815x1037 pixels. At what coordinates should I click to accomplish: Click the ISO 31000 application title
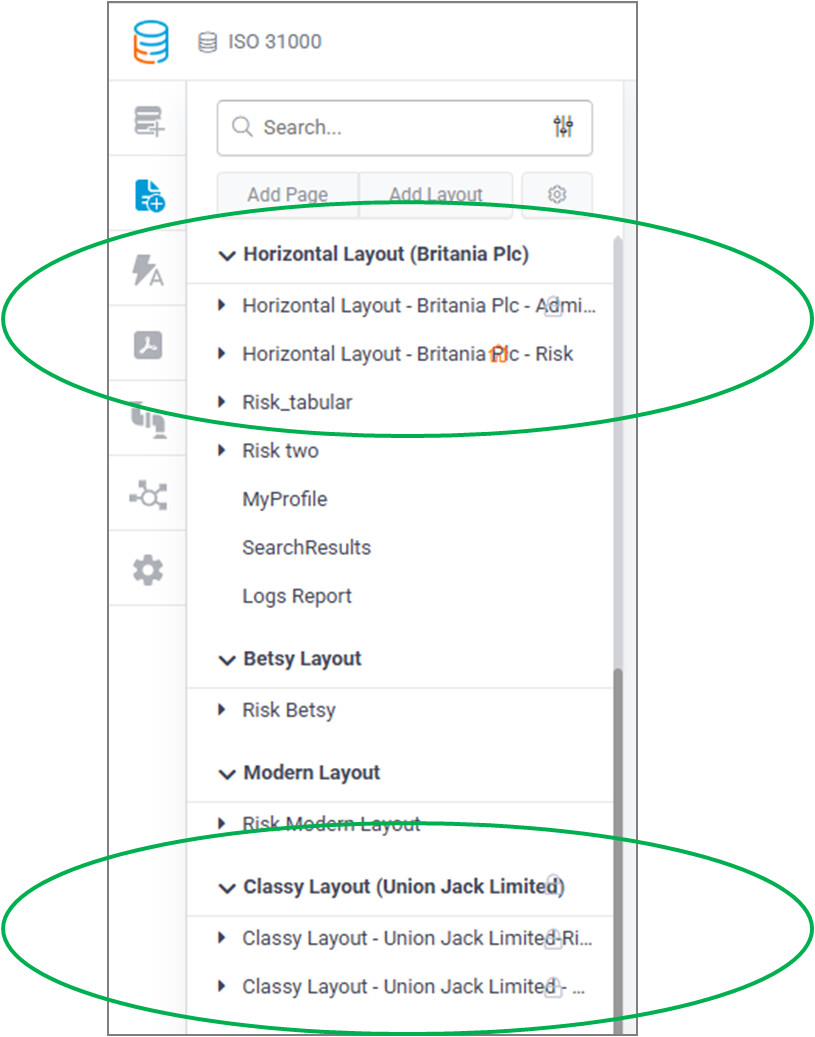pos(275,42)
